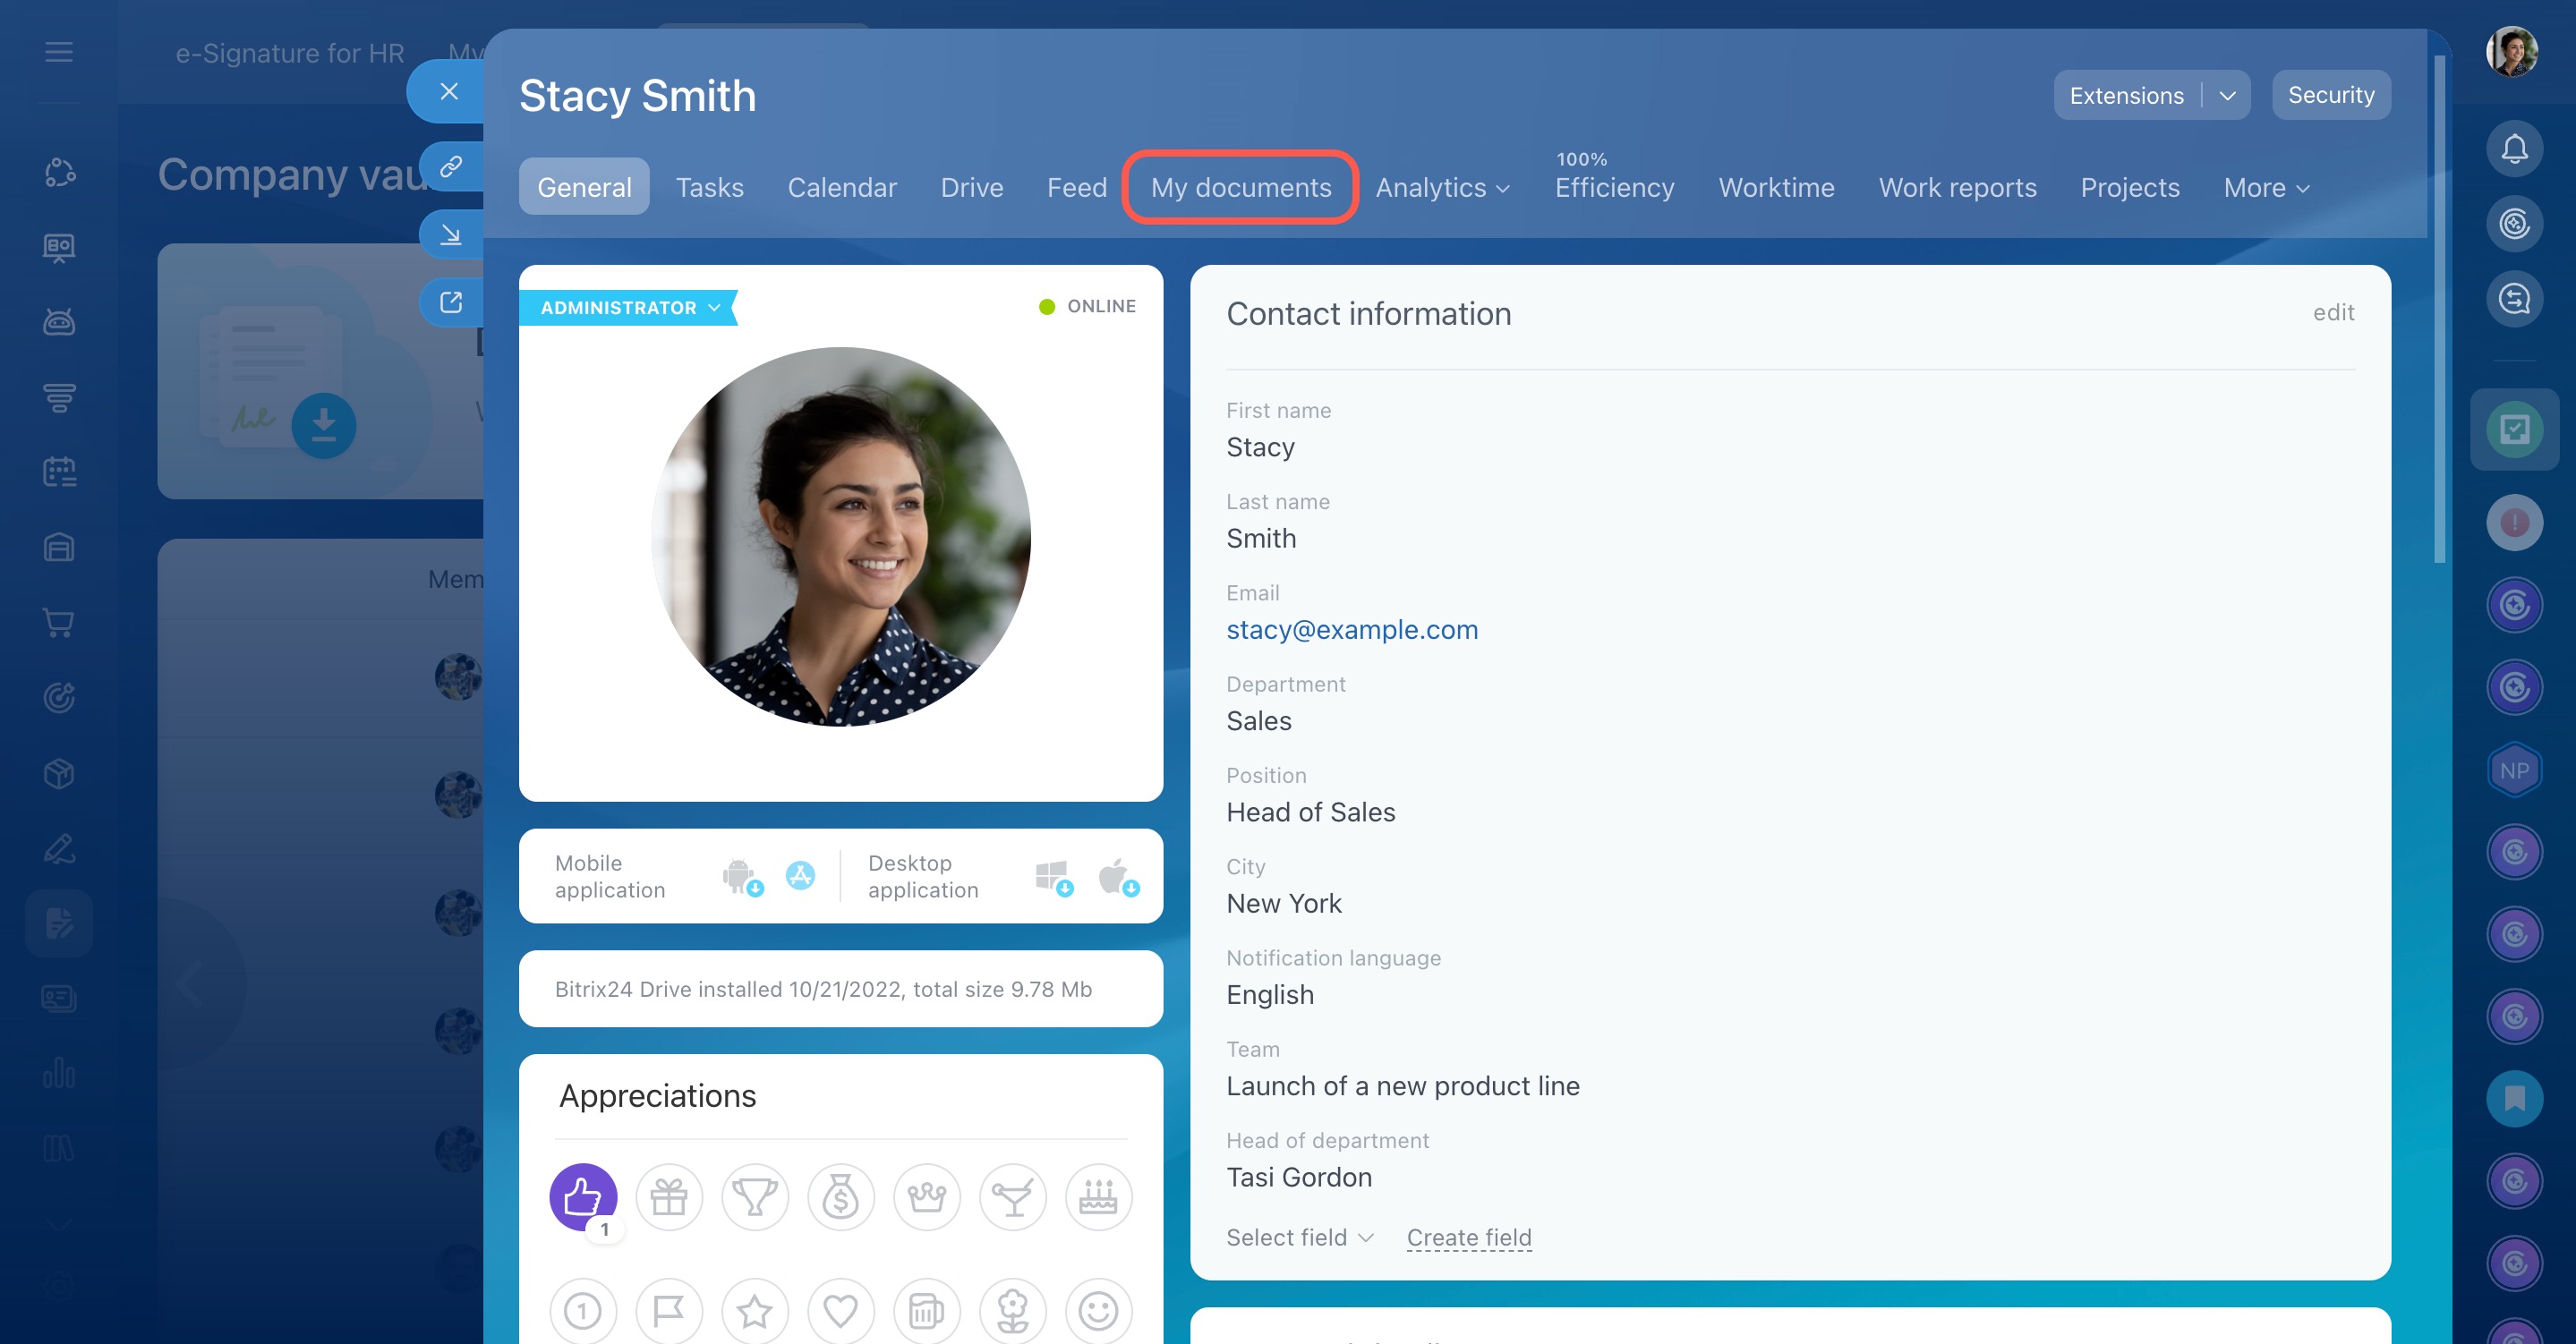The height and width of the screenshot is (1344, 2576).
Task: Give a thumbs-up appreciation
Action: (x=583, y=1197)
